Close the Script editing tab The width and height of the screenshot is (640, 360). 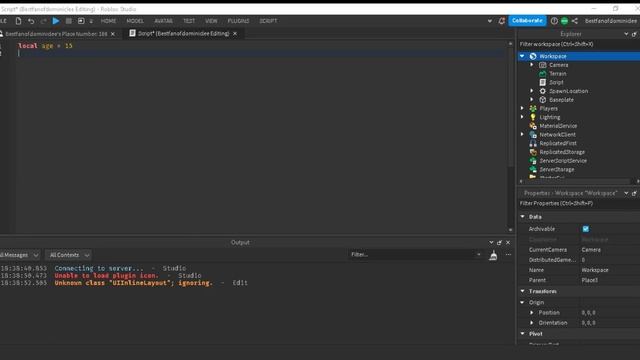(235, 33)
